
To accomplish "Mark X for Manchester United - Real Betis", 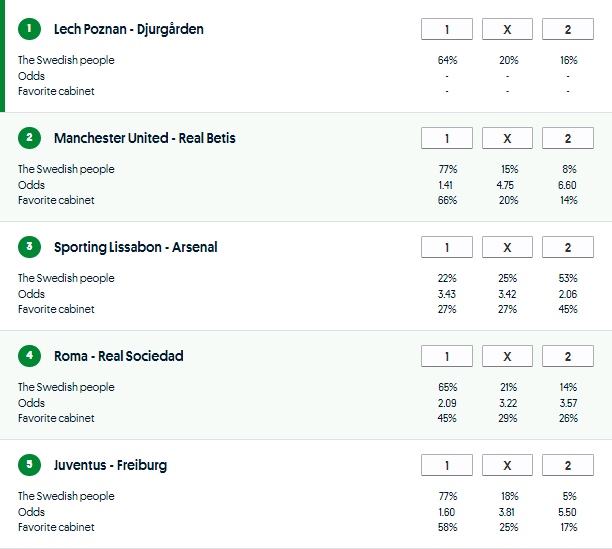I will [507, 138].
